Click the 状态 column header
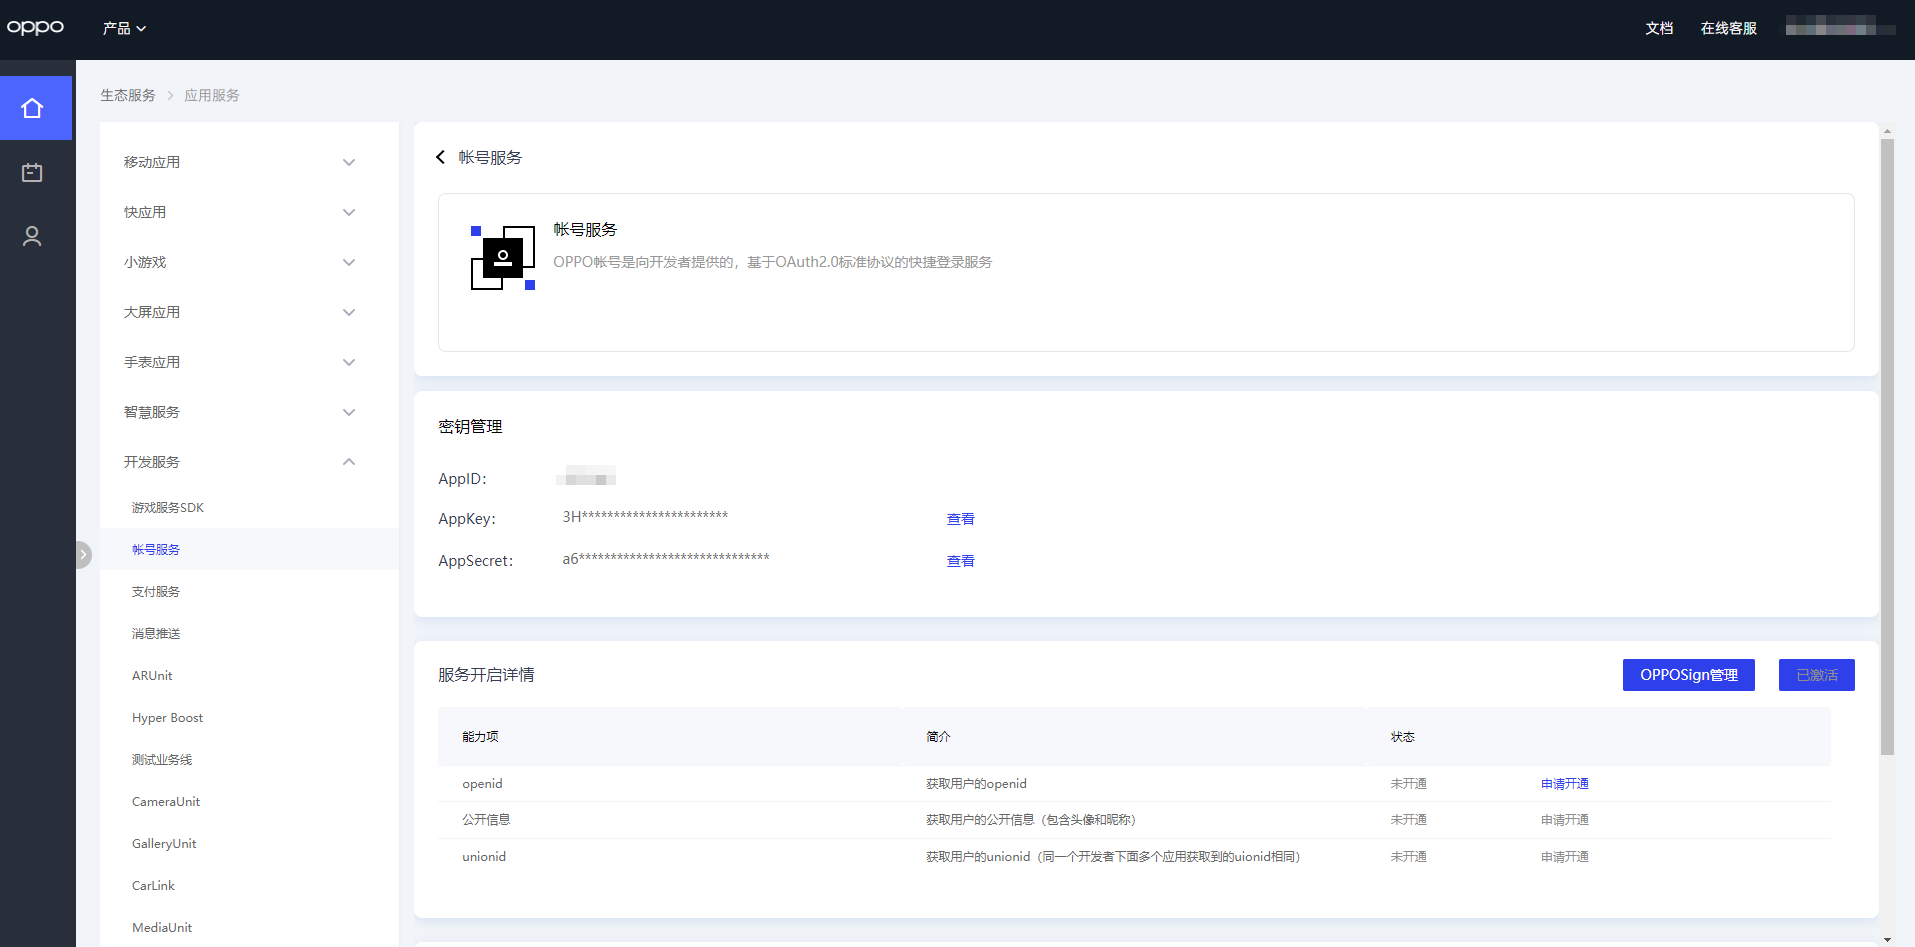1915x947 pixels. click(1402, 737)
